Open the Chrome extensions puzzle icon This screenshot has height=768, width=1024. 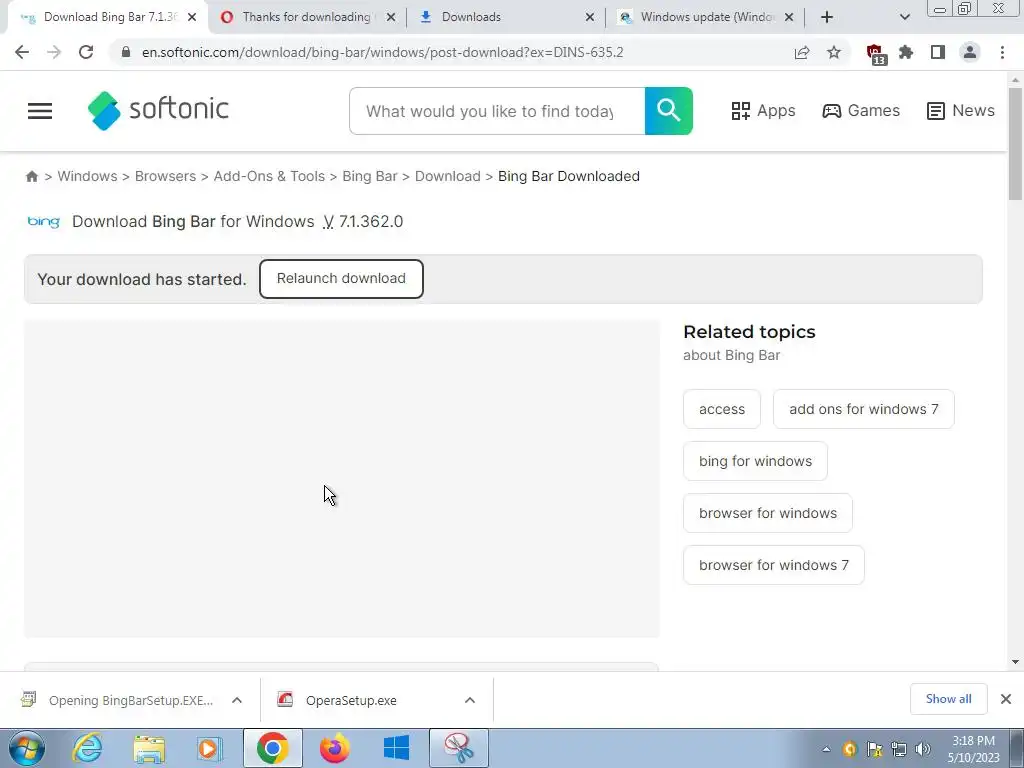(906, 52)
